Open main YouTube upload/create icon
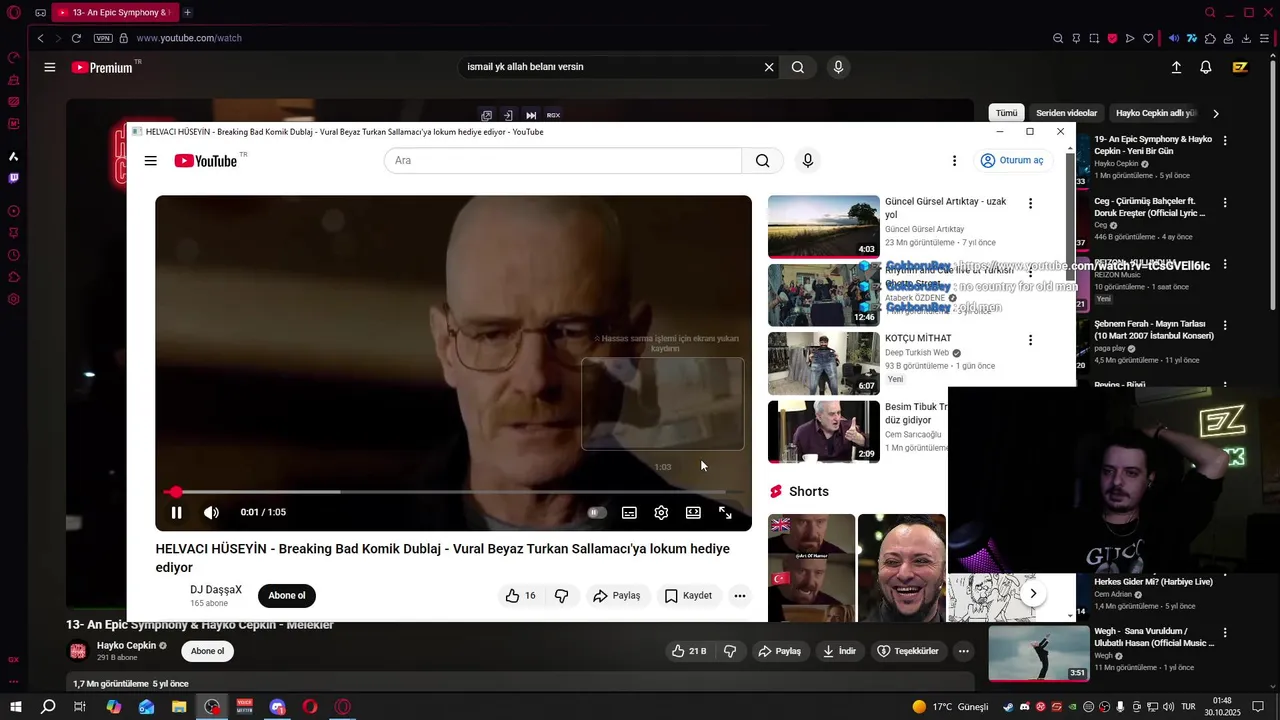Screen dimensions: 1280x720 tap(1176, 67)
